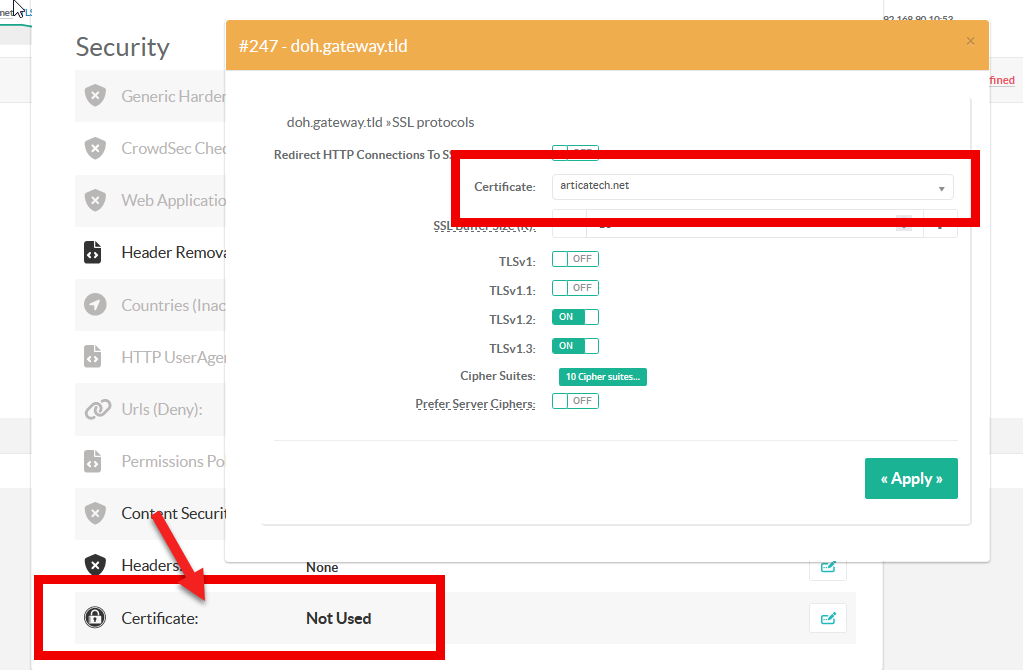Click the CrowdSec shield icon

click(95, 148)
